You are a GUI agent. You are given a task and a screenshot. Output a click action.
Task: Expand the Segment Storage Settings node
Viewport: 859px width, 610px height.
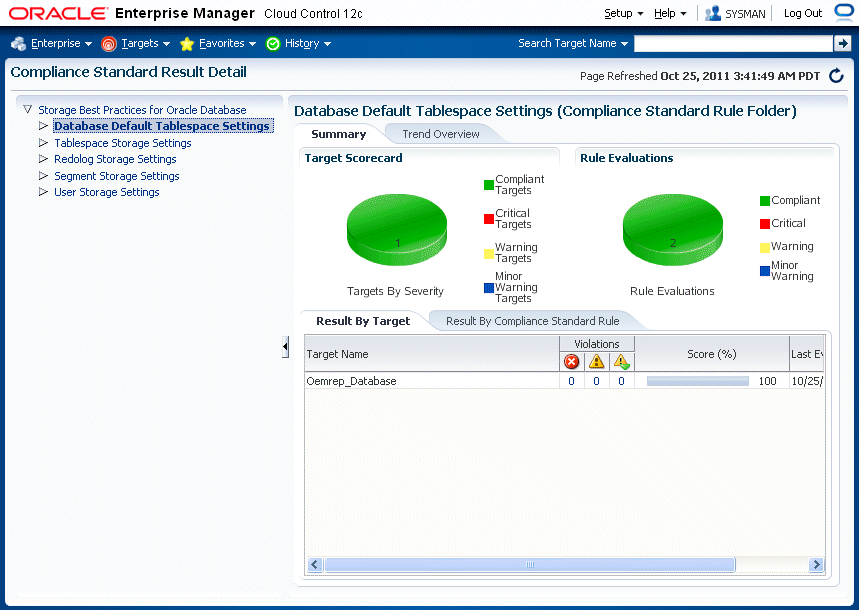(43, 175)
